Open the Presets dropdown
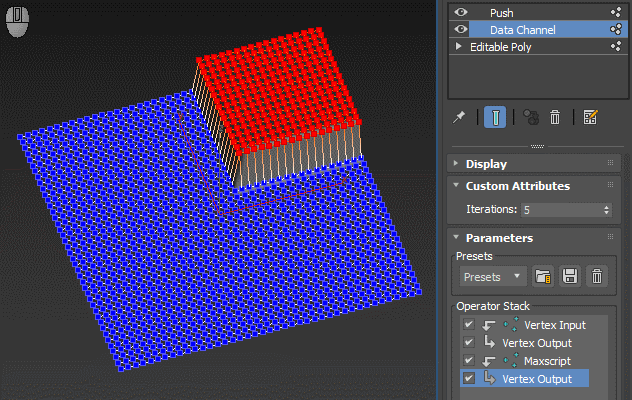 492,276
